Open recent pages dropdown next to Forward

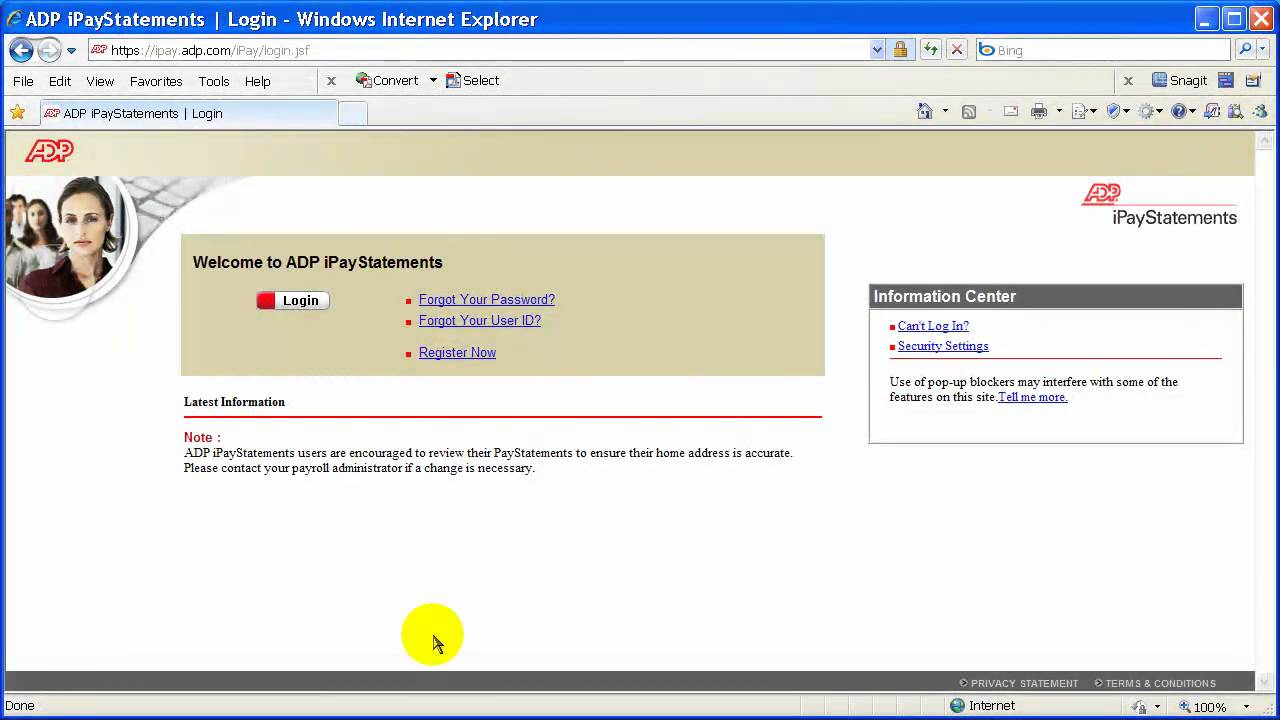coord(71,50)
